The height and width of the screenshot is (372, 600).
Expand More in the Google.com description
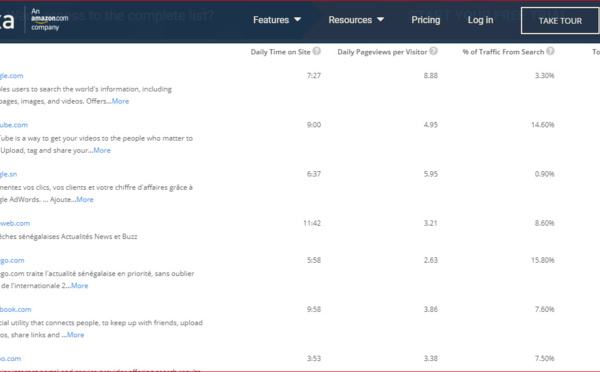(x=121, y=101)
